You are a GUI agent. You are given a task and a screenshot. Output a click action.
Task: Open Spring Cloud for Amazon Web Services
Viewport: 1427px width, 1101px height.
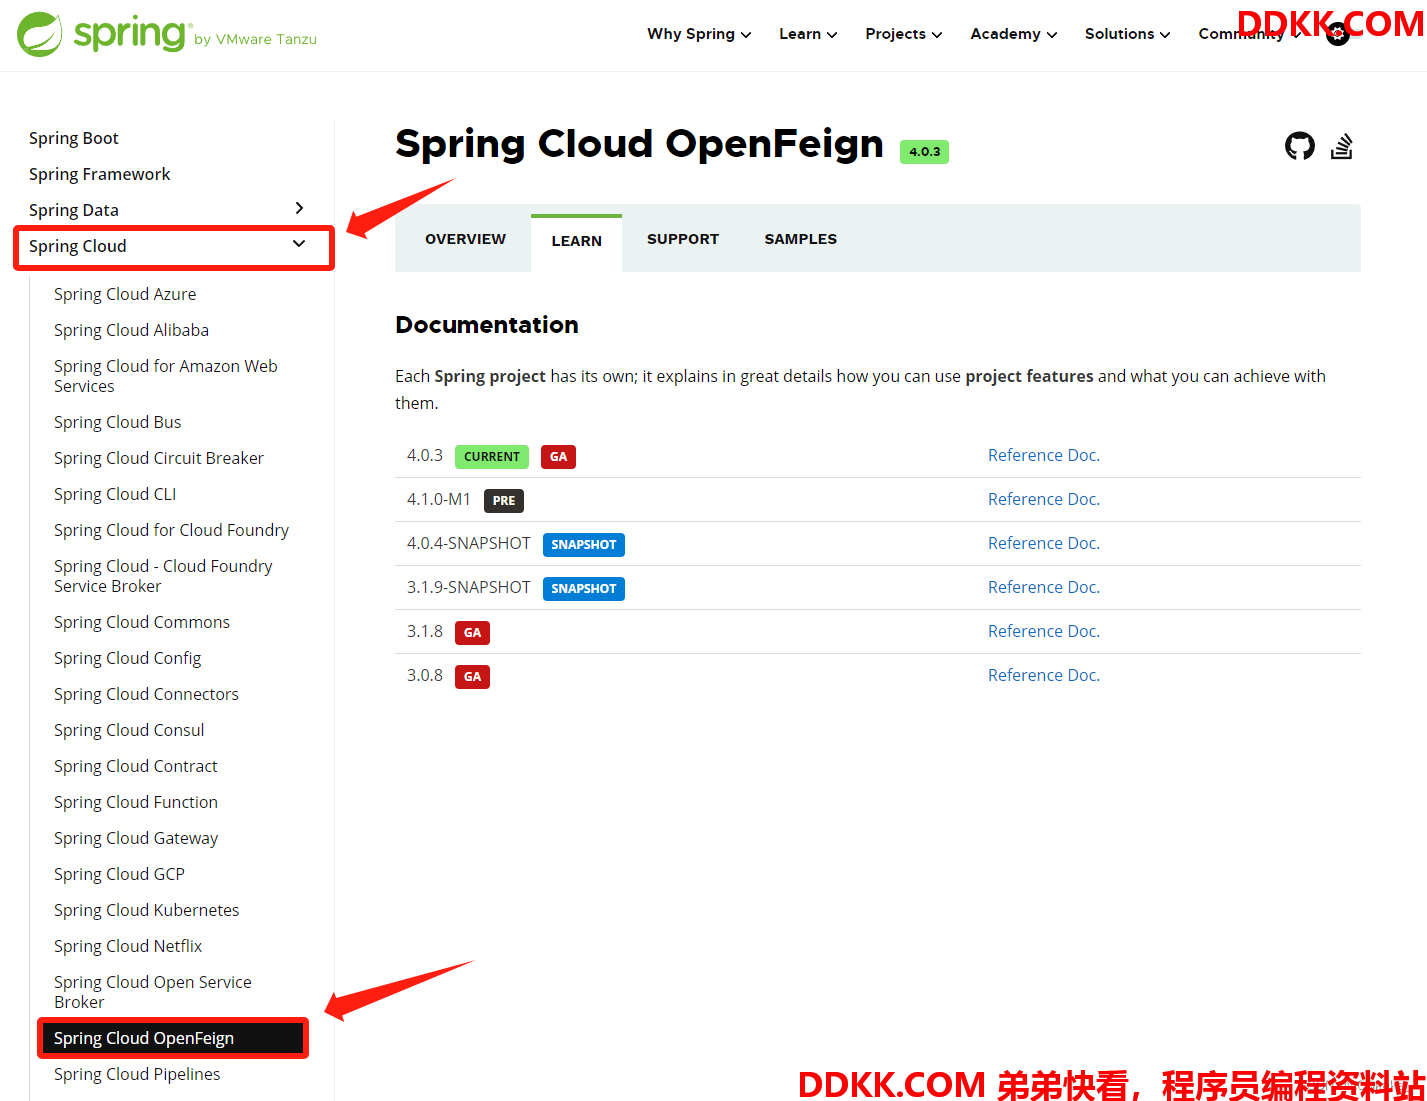[x=166, y=376]
